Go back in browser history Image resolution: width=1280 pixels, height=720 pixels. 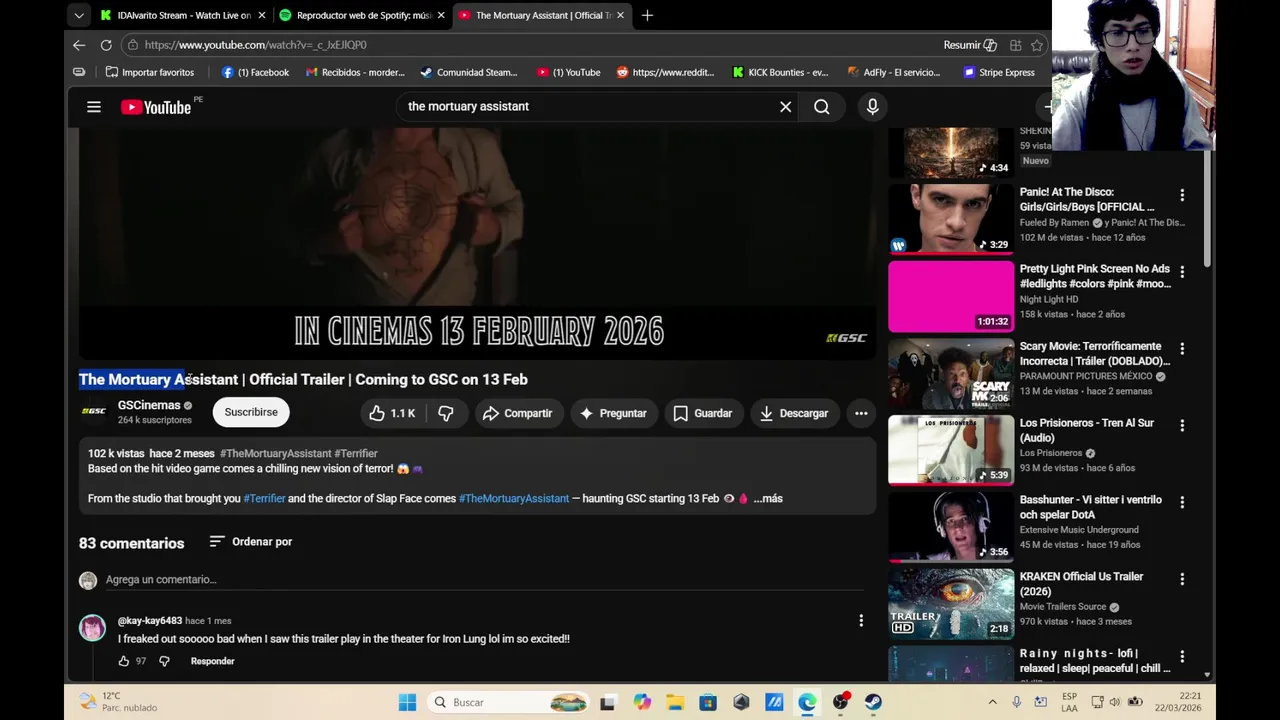point(79,45)
